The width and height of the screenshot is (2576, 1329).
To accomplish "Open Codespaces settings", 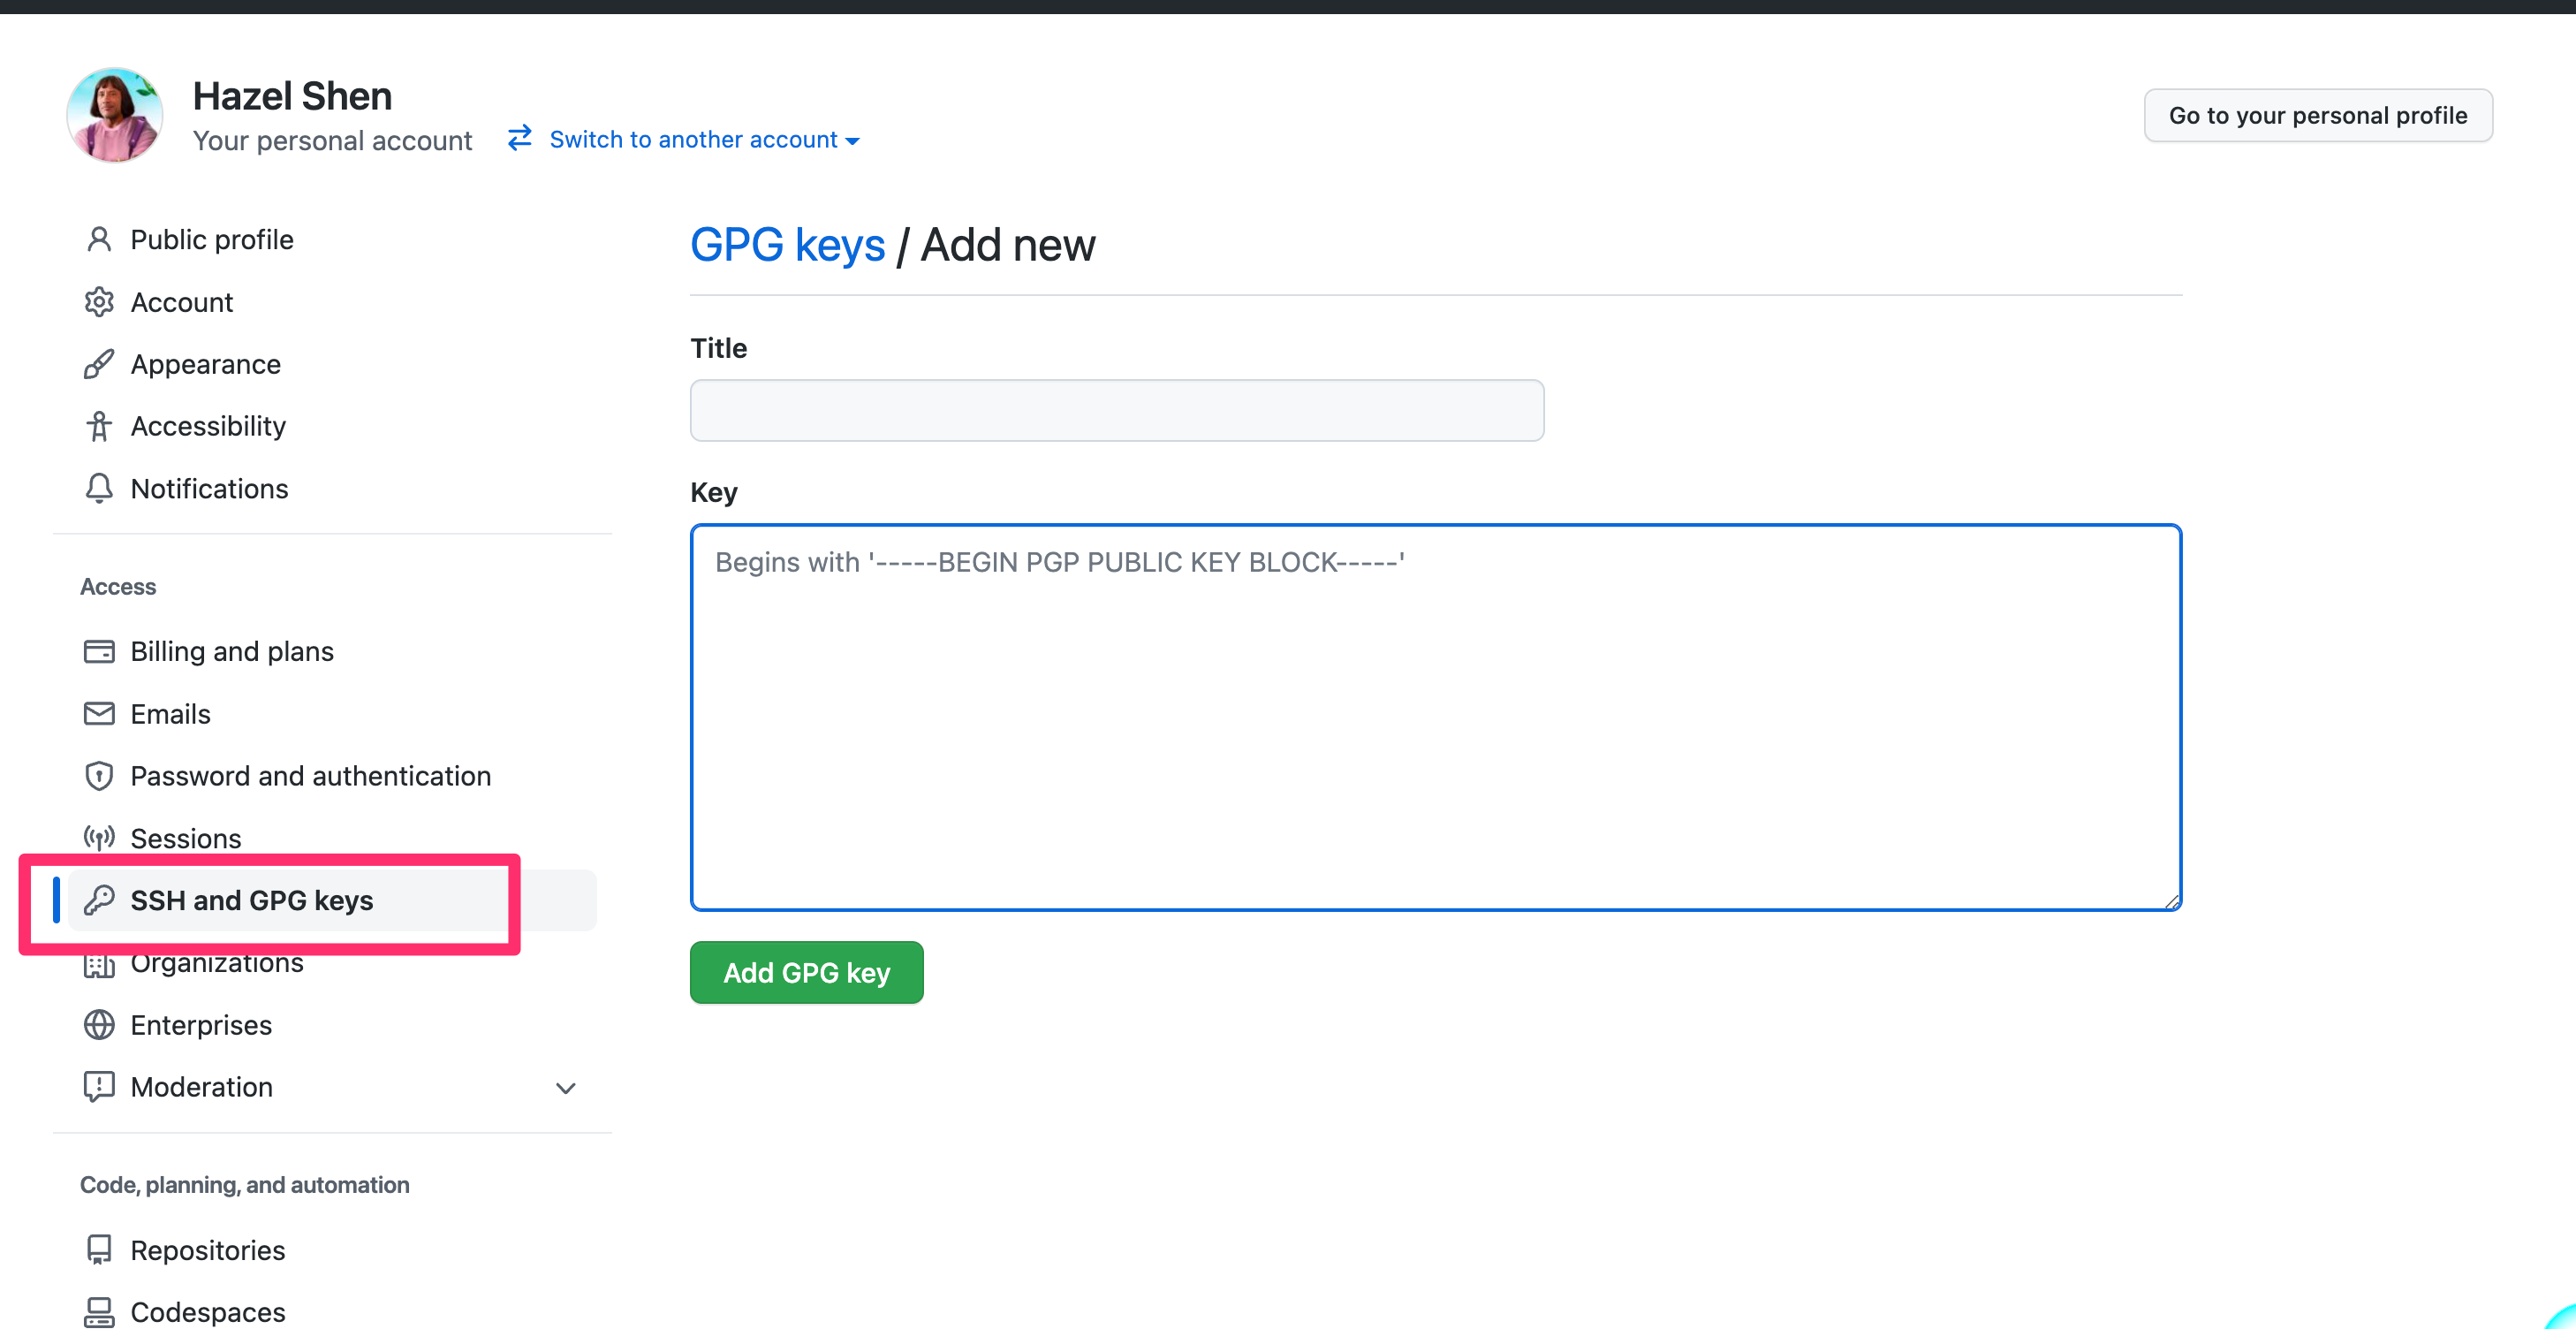I will click(332, 1312).
